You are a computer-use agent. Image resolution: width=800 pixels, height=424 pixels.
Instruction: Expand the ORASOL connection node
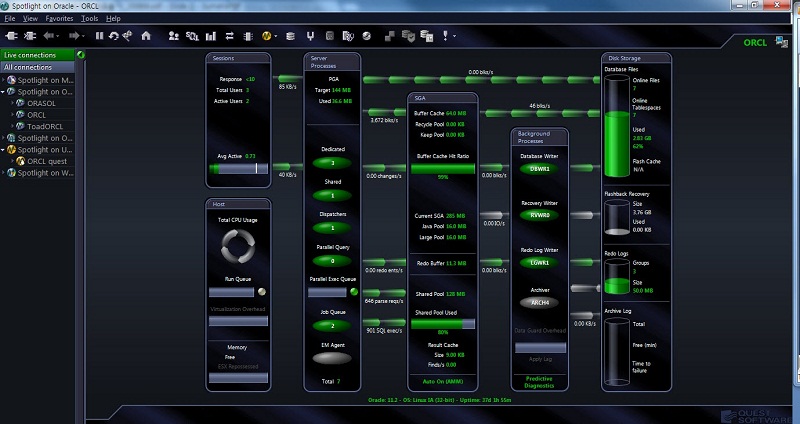[x=14, y=102]
